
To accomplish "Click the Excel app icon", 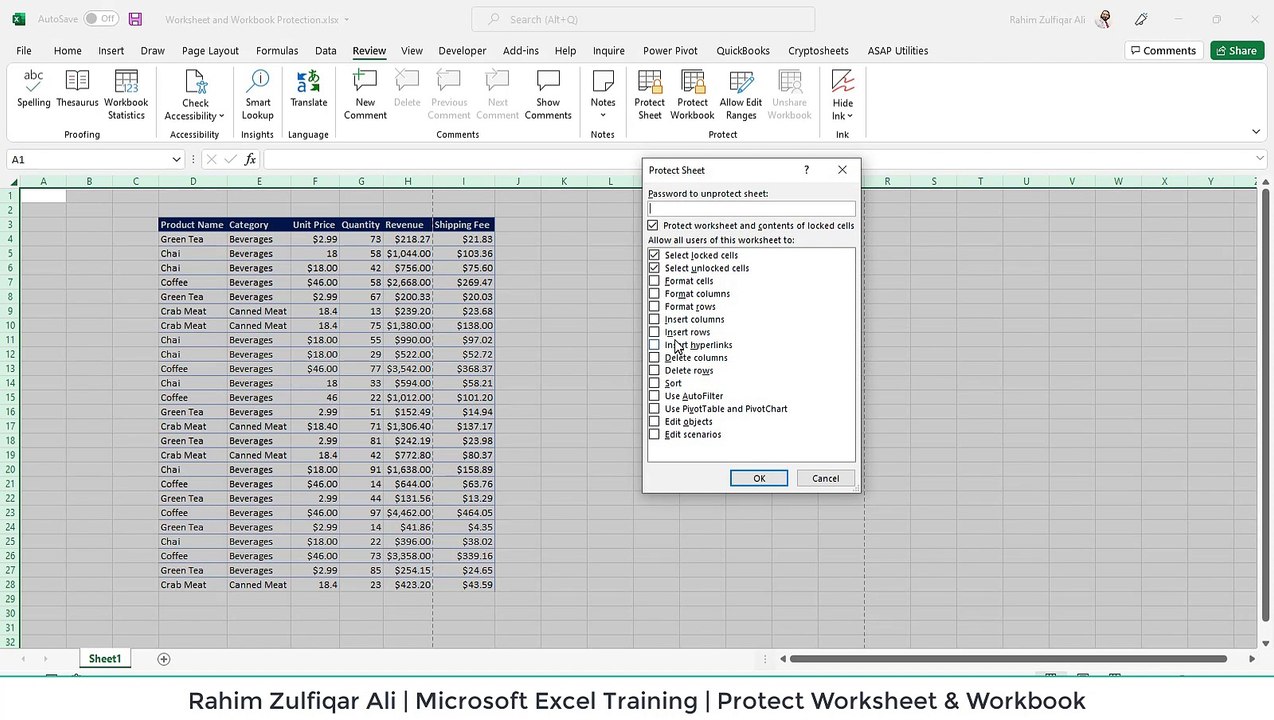I will (18, 19).
